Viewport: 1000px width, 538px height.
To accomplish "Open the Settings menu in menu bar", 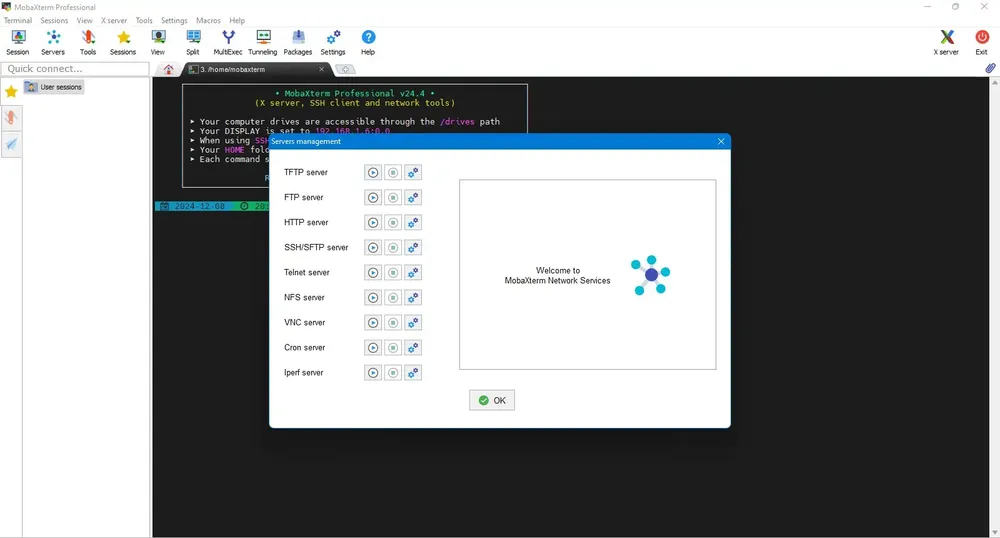I will pyautogui.click(x=174, y=20).
